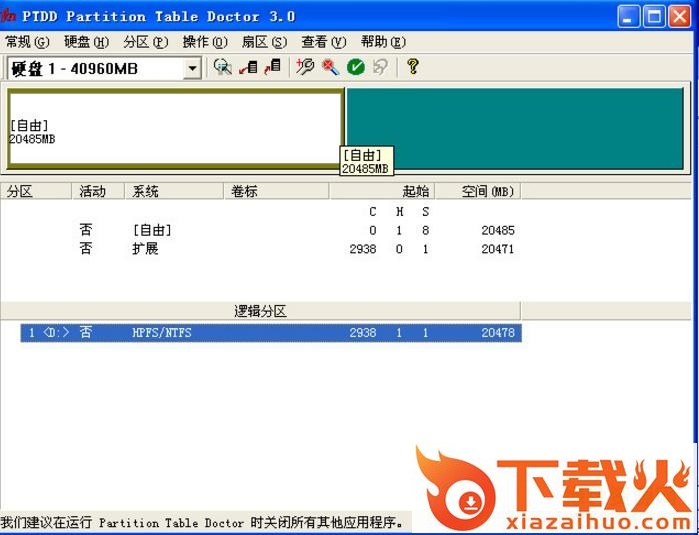Click the 分区 column header

pos(36,191)
